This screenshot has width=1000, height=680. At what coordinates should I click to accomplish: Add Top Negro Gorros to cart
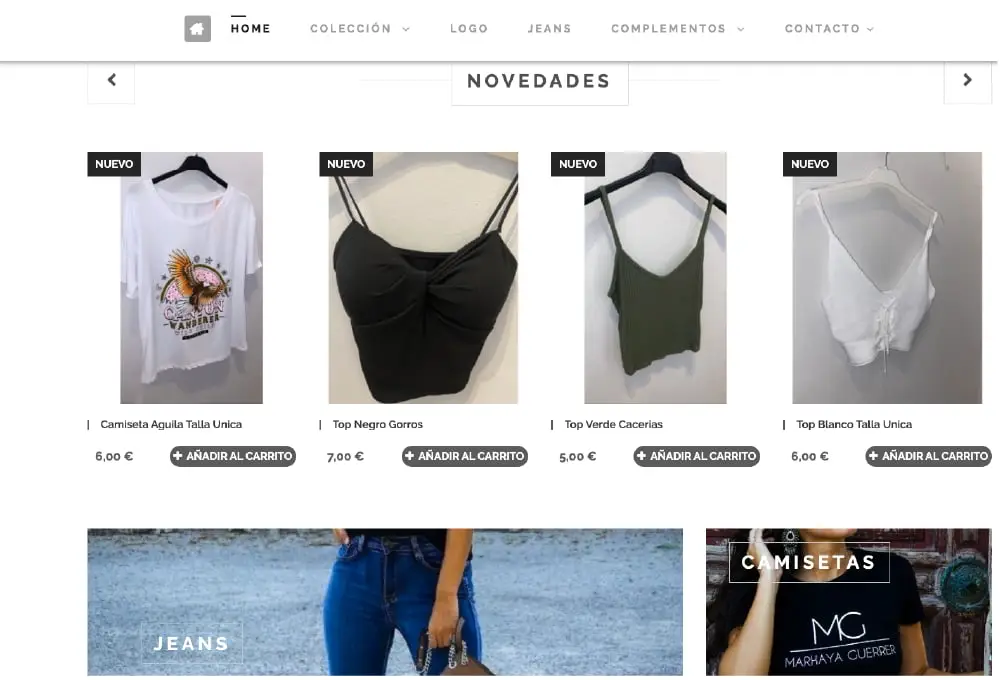click(x=465, y=456)
